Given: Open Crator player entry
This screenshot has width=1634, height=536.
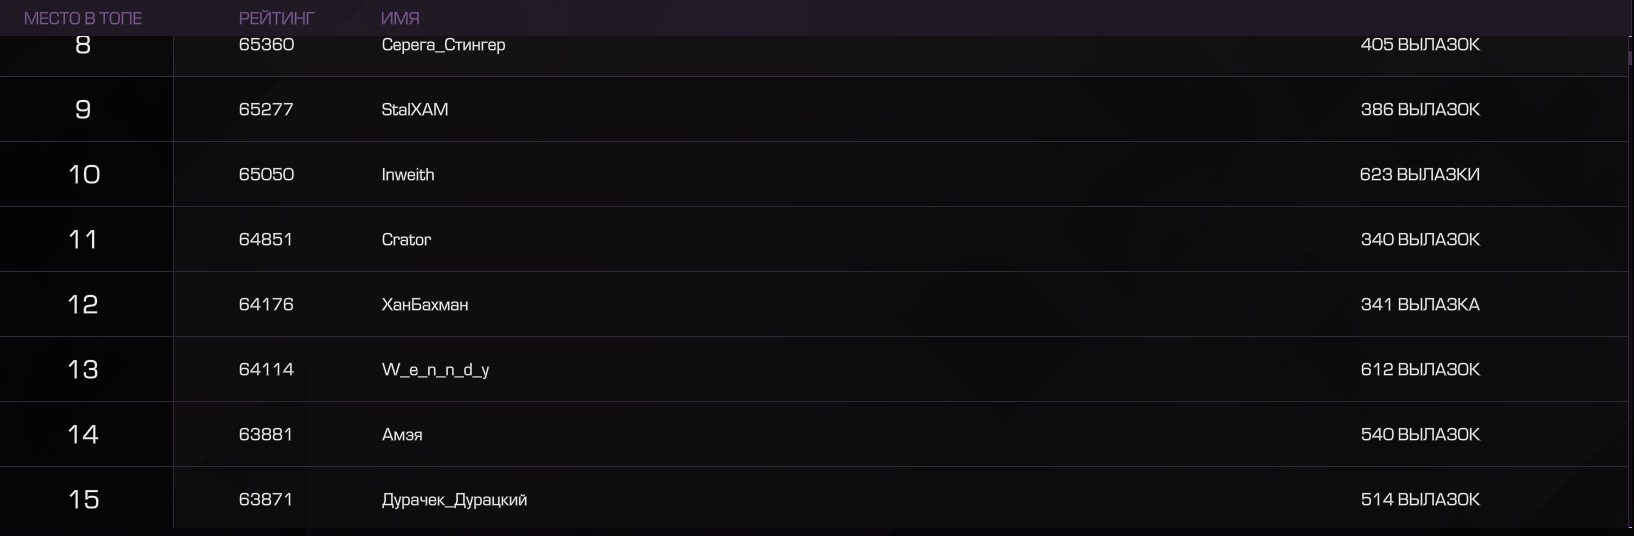Looking at the screenshot, I should [406, 239].
